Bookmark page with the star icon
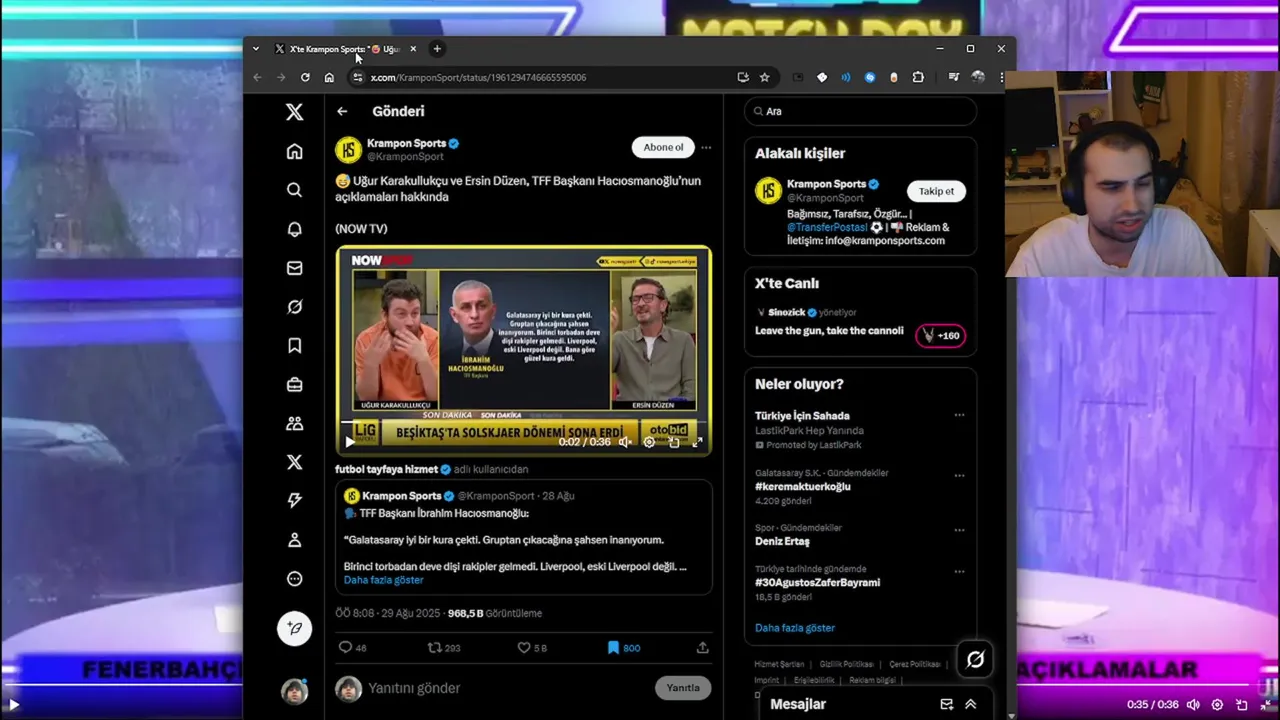Screen dimensions: 1280x720 pyautogui.click(x=765, y=77)
